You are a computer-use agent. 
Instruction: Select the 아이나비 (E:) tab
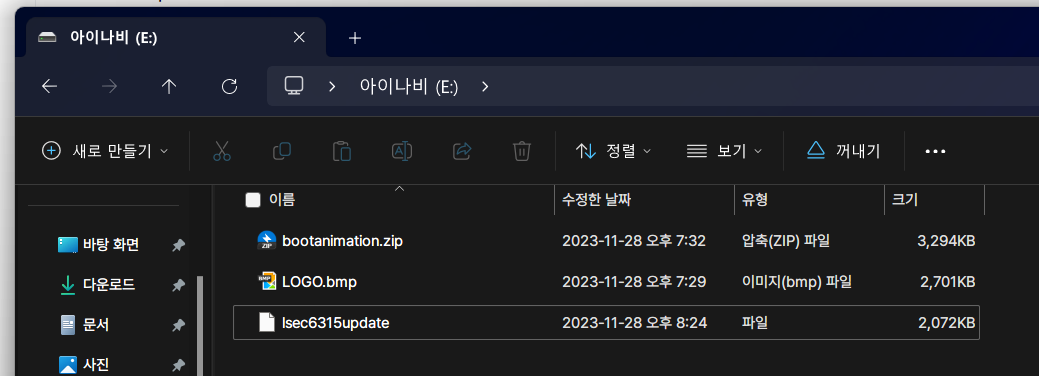tap(176, 38)
